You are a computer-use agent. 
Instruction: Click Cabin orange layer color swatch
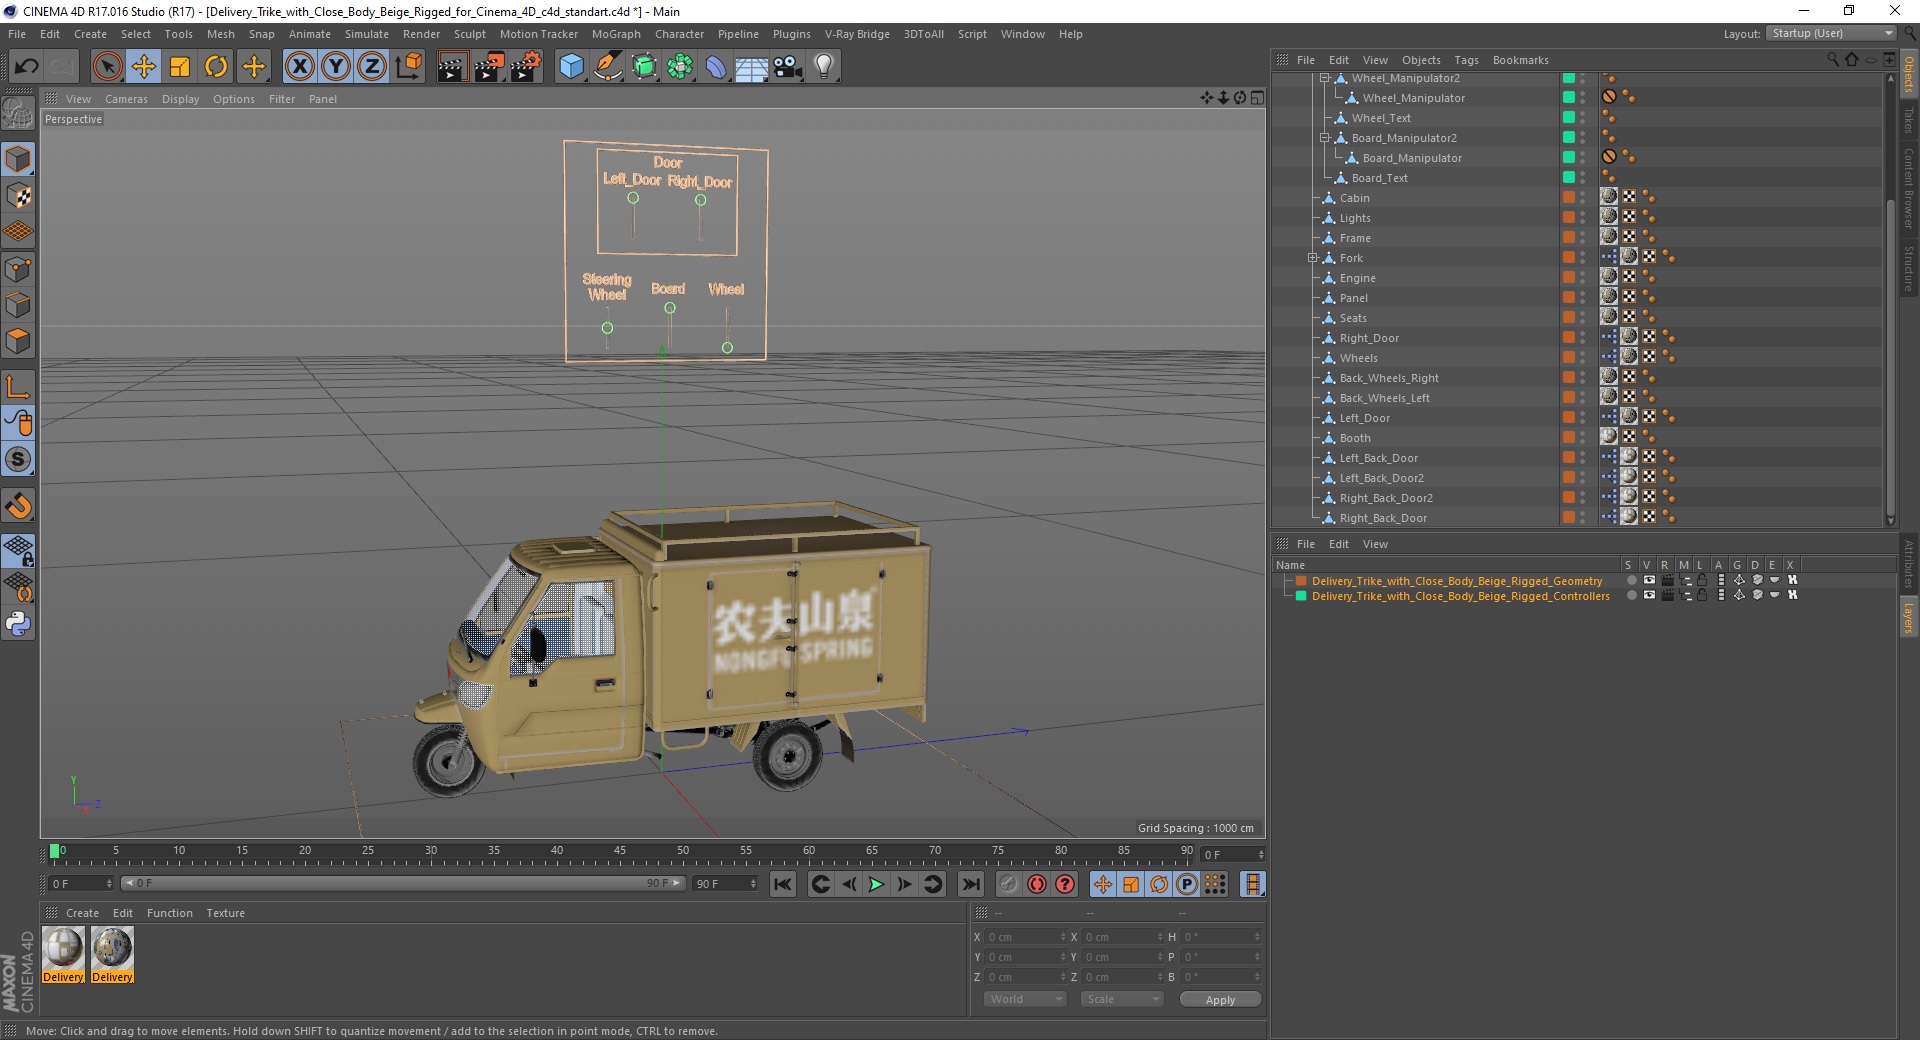click(x=1568, y=198)
